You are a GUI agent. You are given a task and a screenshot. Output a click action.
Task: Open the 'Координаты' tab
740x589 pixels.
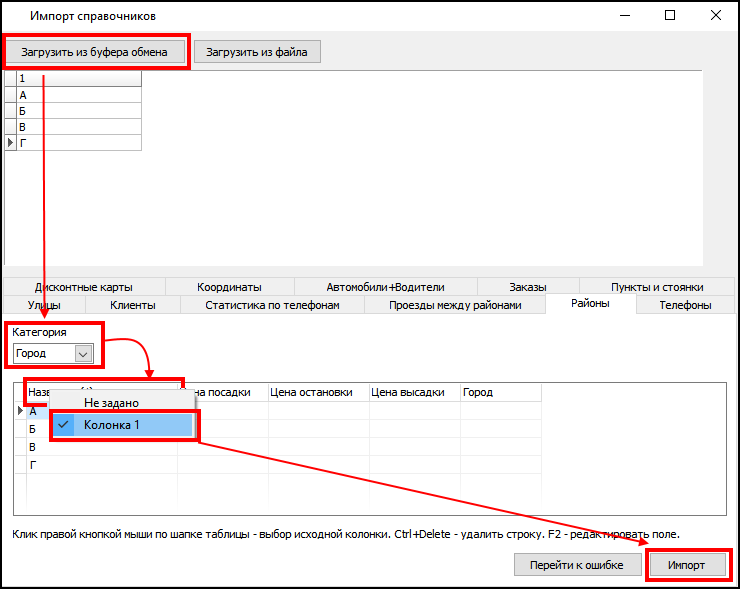[229, 287]
